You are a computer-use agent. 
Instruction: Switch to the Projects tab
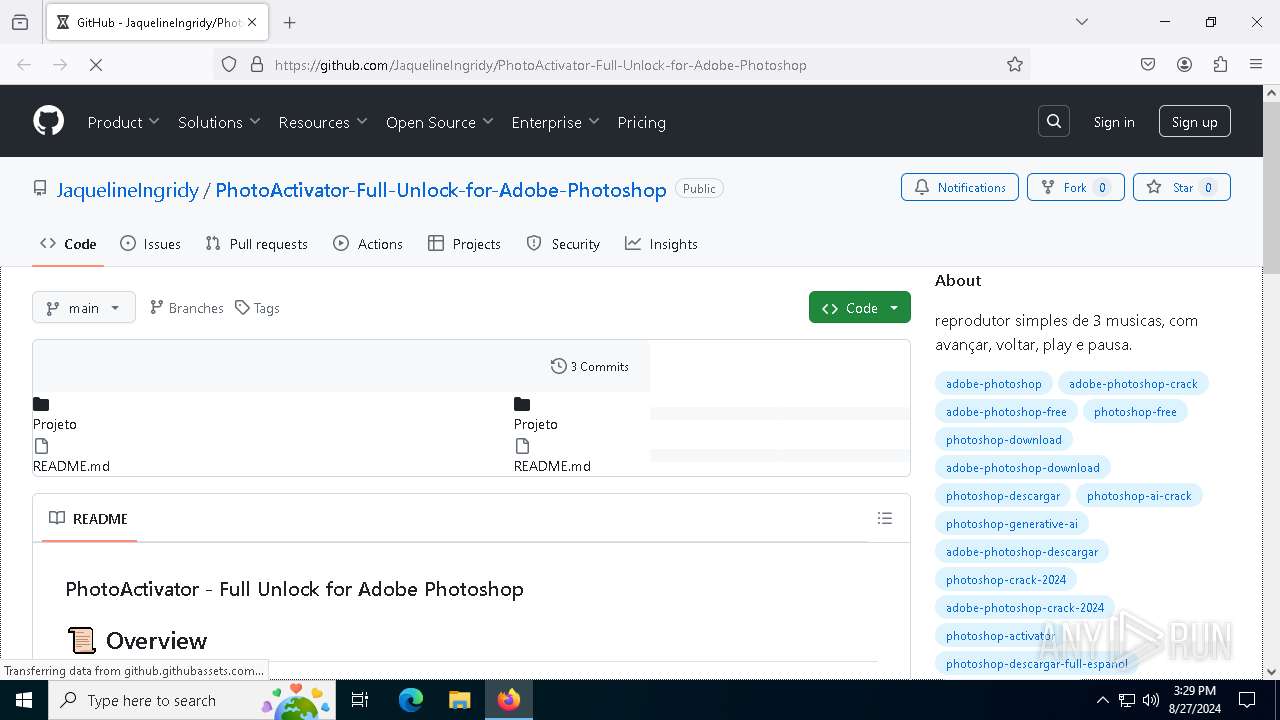pos(464,244)
